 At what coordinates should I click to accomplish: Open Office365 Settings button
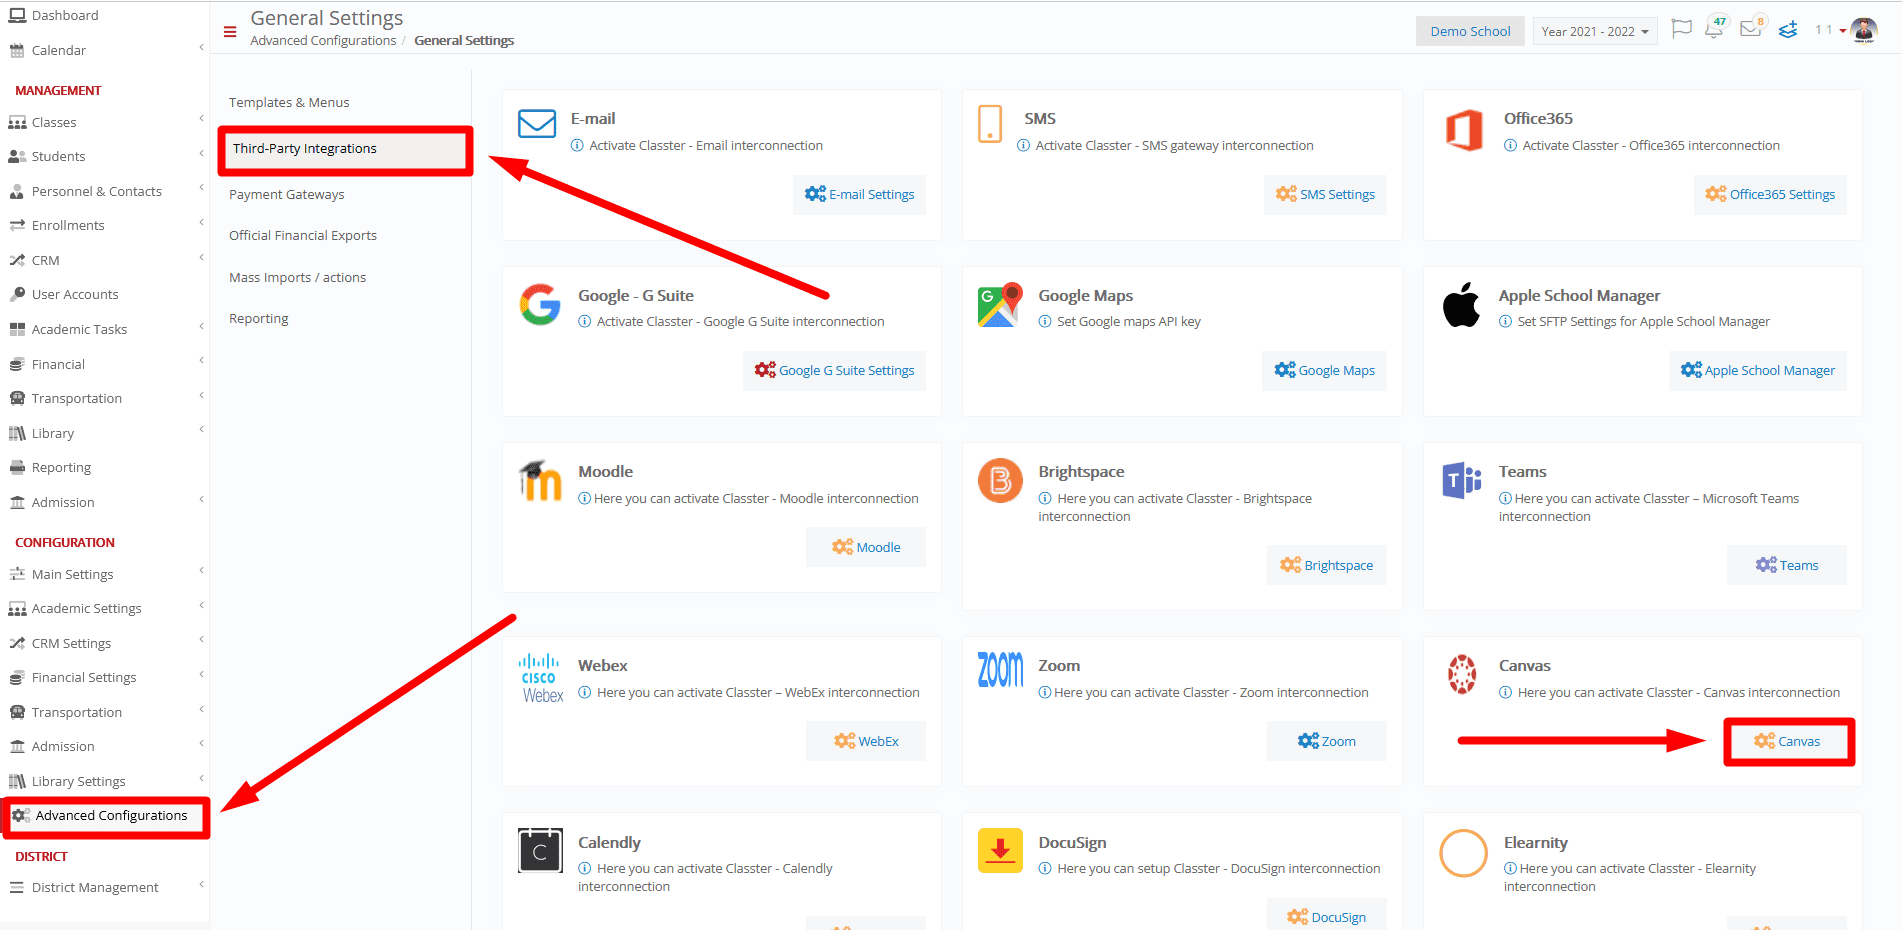point(1770,194)
